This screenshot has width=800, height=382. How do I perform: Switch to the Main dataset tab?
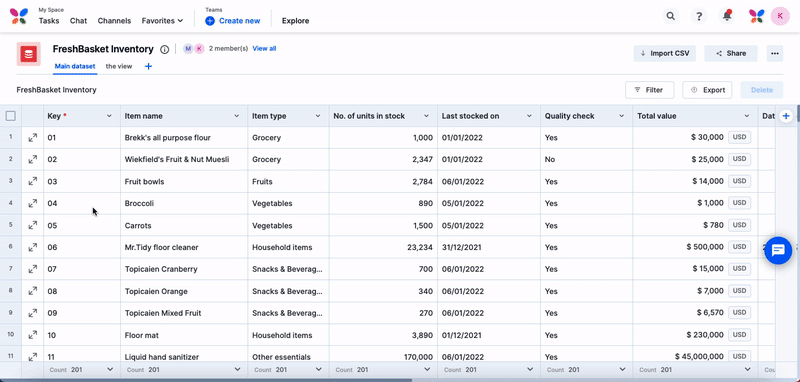click(x=74, y=66)
